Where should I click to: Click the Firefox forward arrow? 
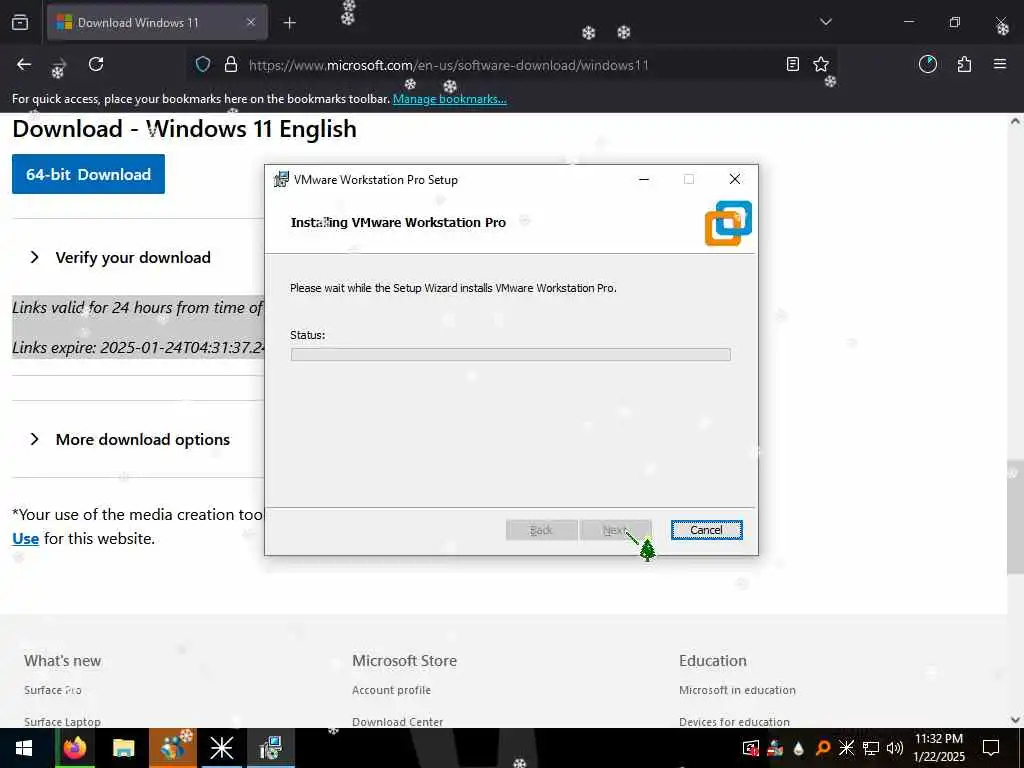point(59,65)
